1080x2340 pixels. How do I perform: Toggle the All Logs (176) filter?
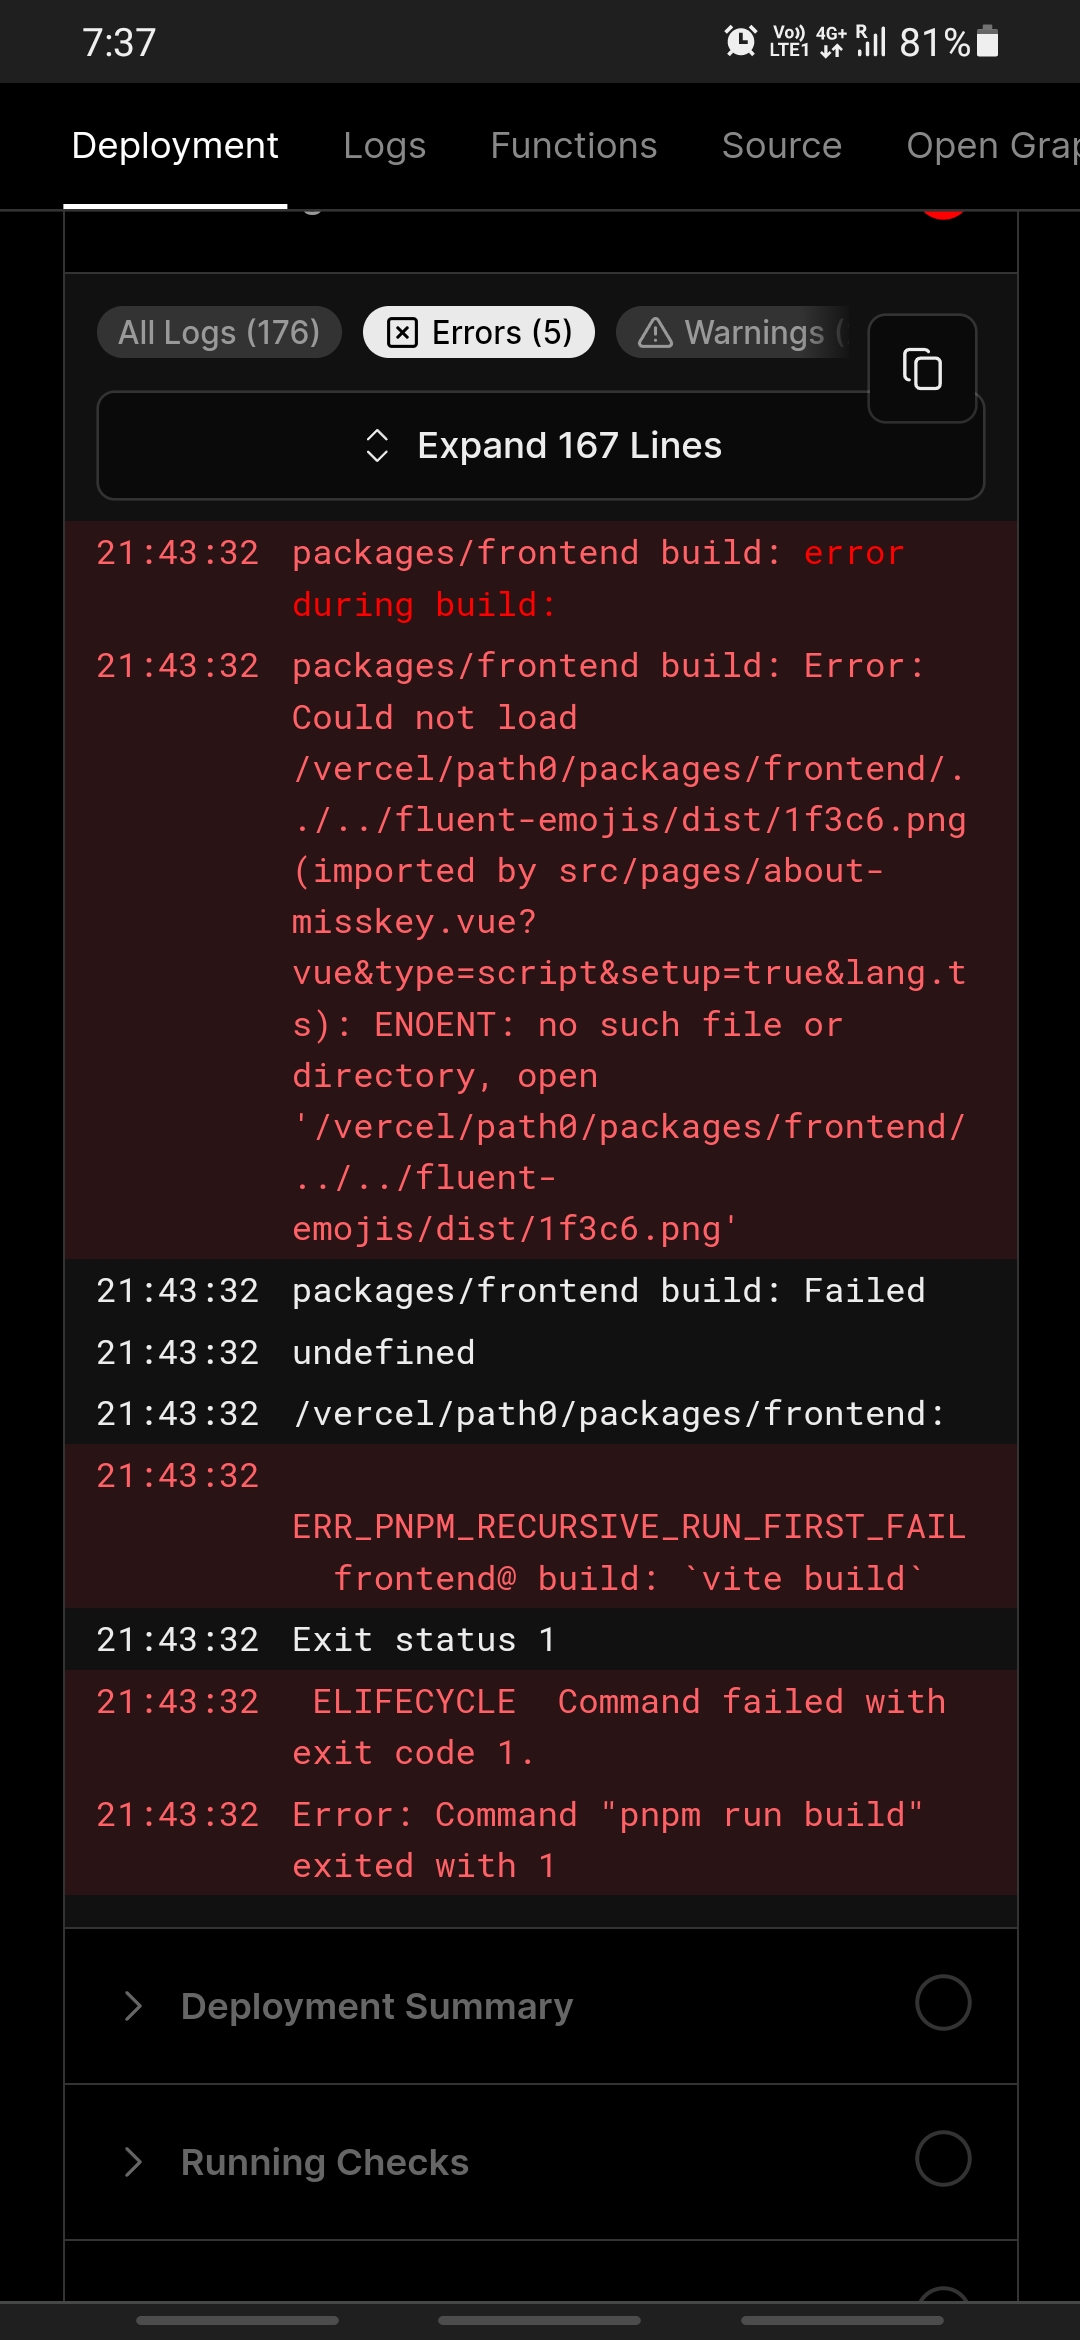click(x=218, y=331)
